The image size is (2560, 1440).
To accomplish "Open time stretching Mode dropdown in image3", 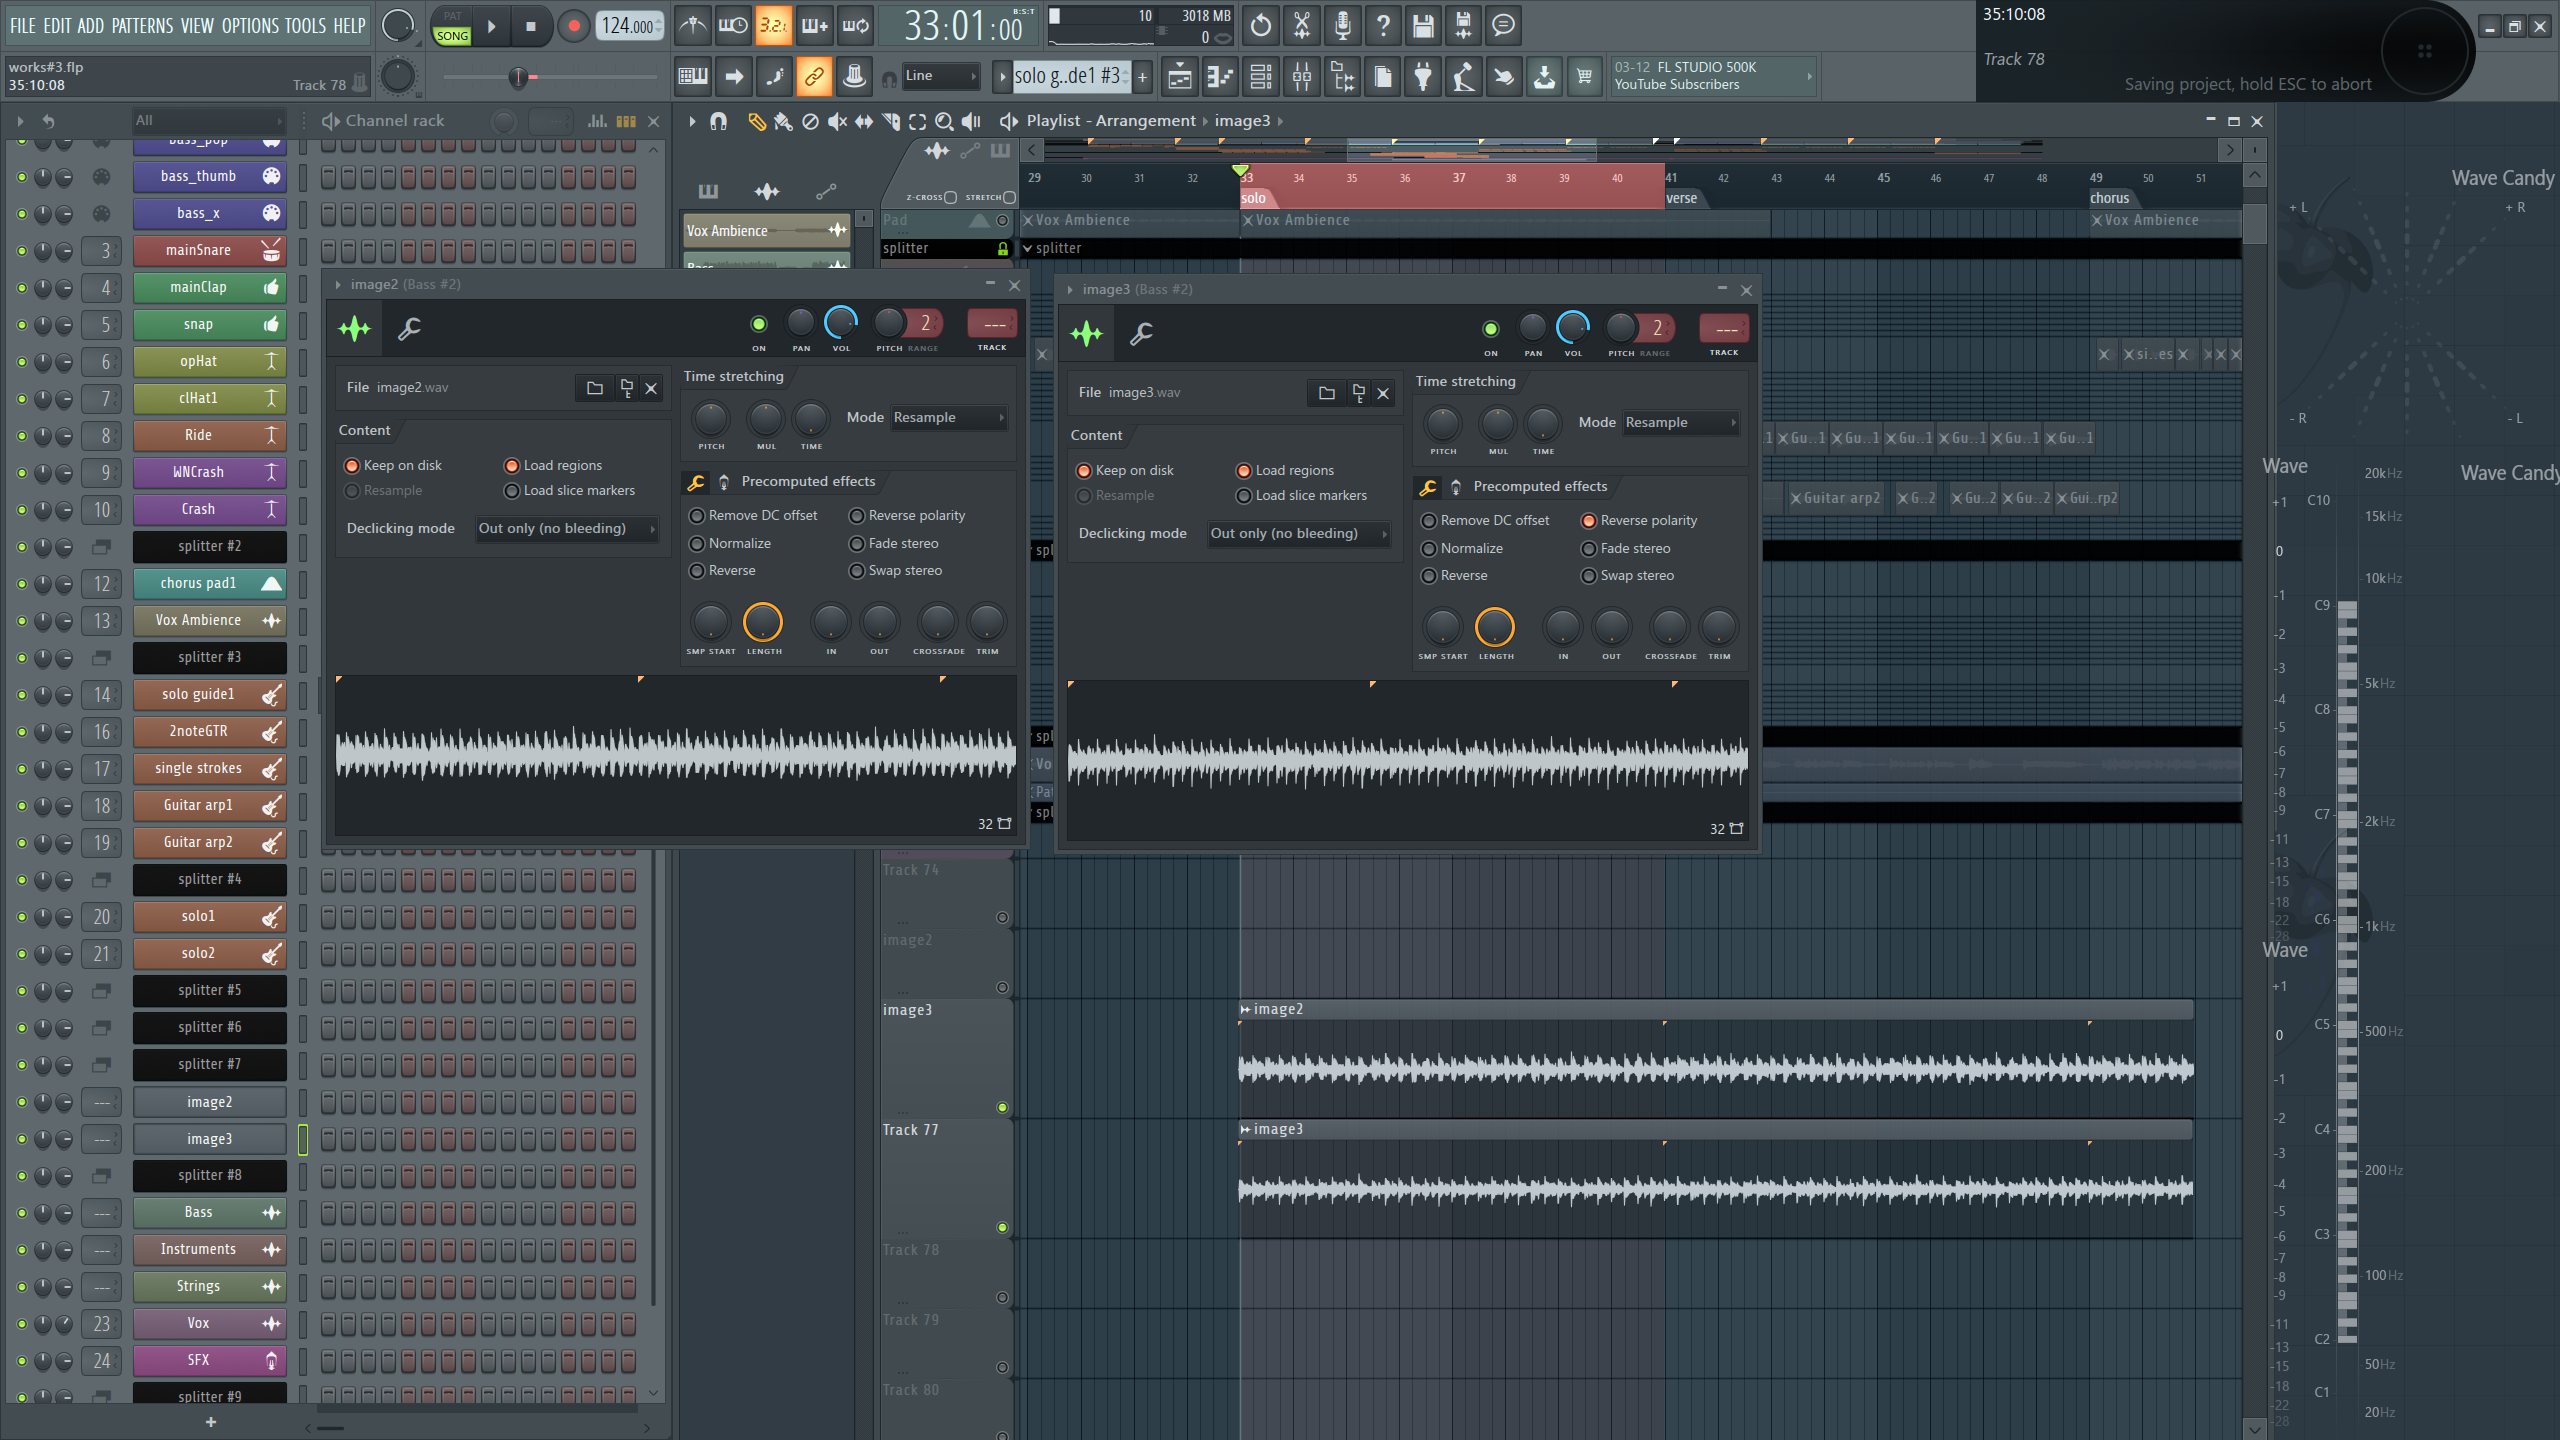I will pos(1680,423).
